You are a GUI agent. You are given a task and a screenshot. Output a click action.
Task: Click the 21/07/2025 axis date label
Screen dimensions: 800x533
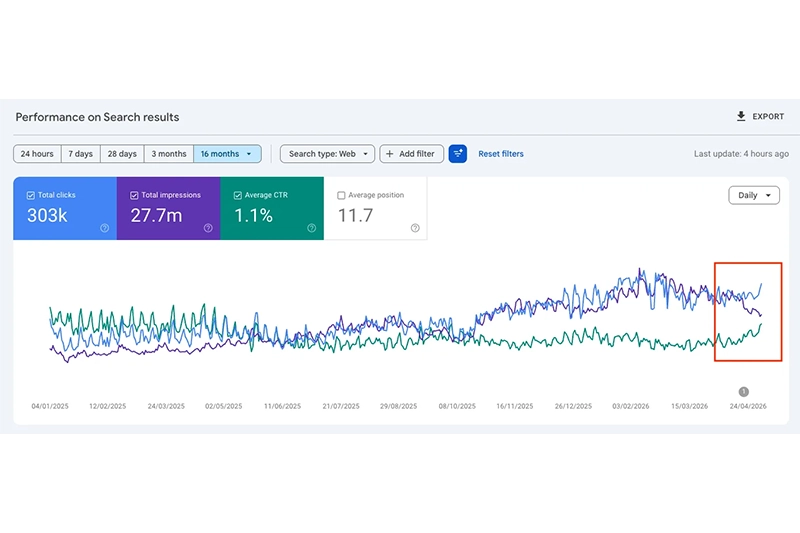coord(341,407)
